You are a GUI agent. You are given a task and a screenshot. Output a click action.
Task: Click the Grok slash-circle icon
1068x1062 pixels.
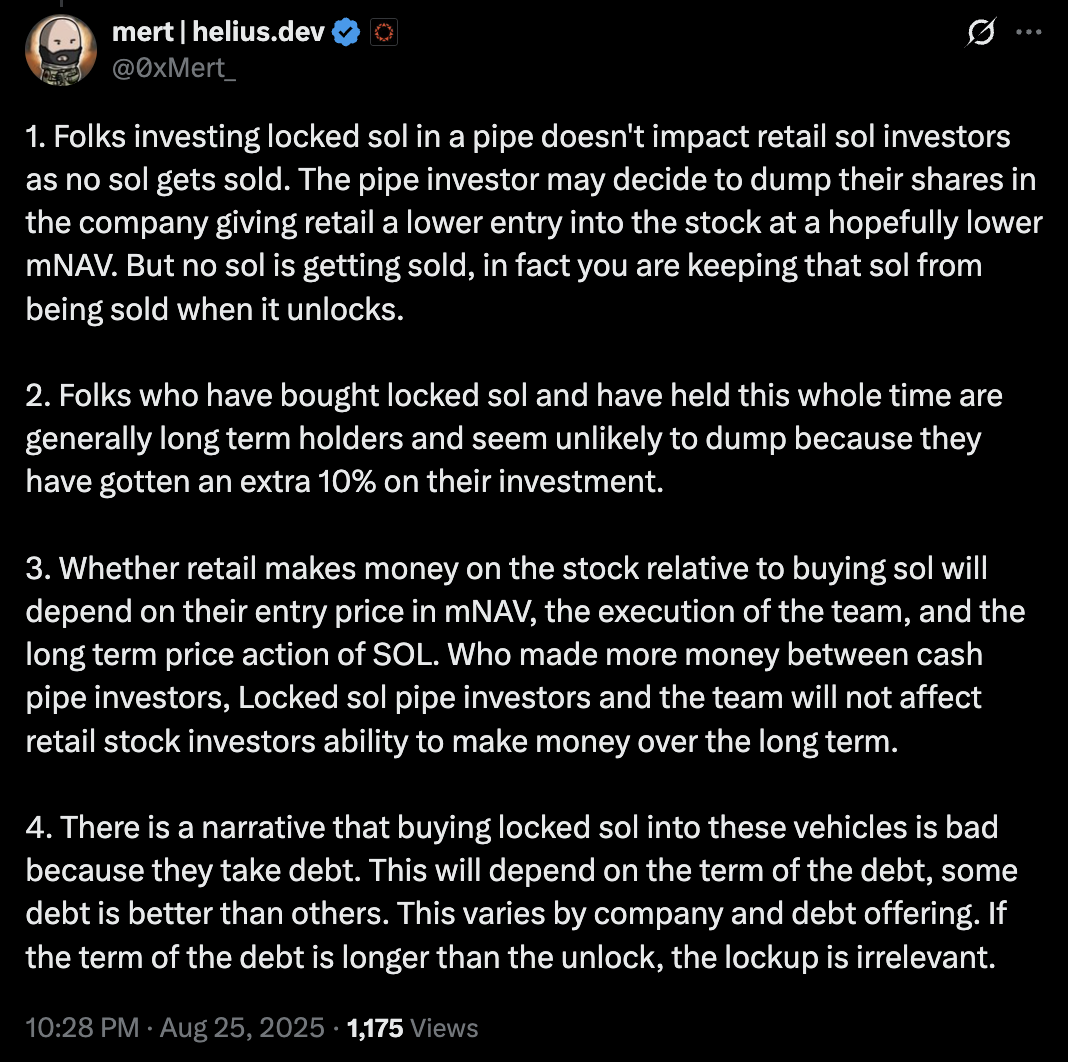pyautogui.click(x=981, y=33)
